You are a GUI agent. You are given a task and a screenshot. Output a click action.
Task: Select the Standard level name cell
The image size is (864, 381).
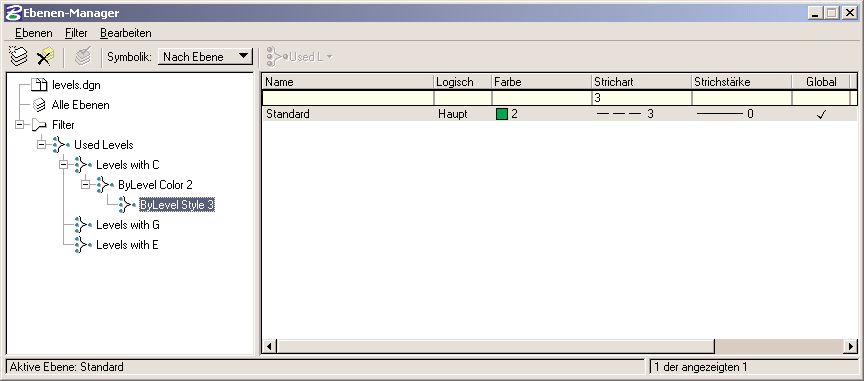348,114
